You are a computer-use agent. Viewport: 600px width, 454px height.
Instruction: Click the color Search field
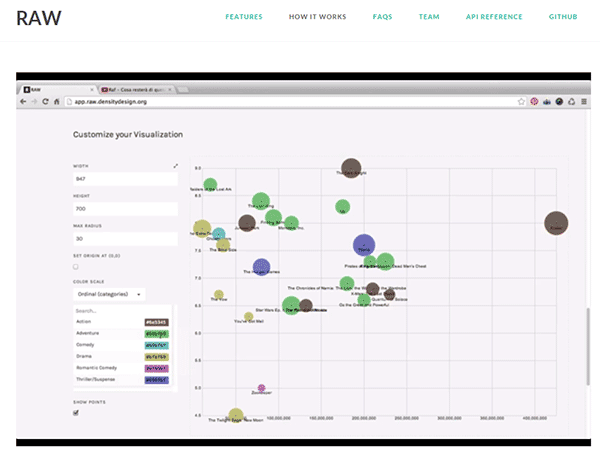[x=122, y=311]
